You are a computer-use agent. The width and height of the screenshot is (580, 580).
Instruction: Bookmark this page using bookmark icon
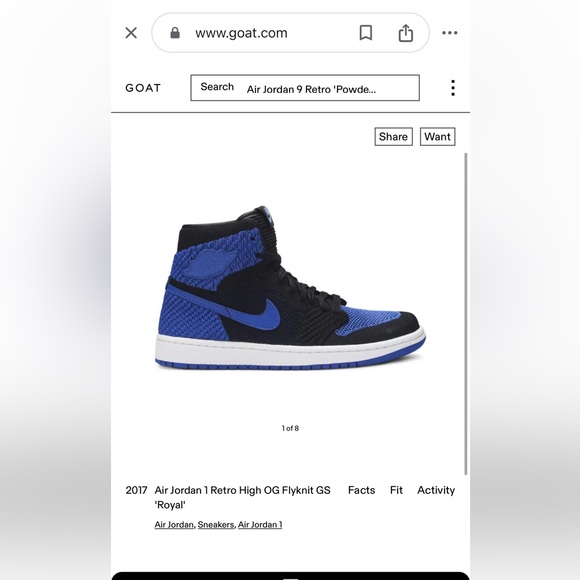[366, 33]
